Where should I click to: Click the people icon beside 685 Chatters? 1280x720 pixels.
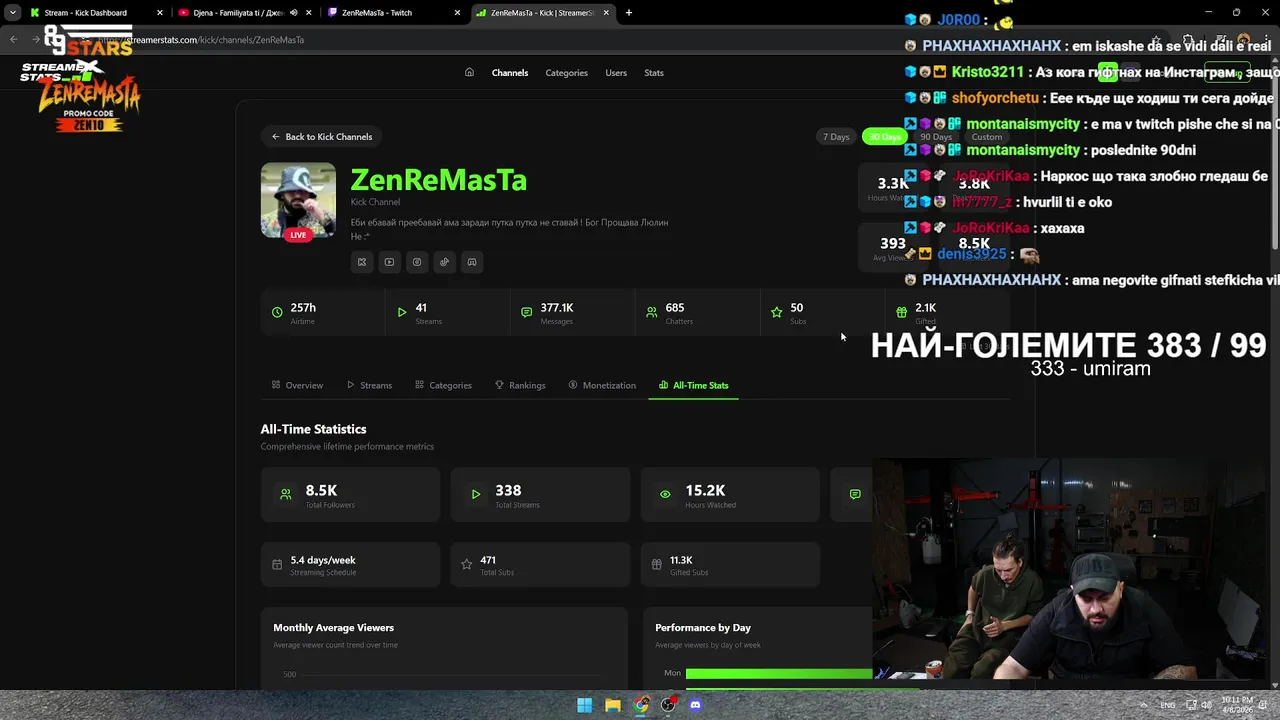tap(652, 312)
